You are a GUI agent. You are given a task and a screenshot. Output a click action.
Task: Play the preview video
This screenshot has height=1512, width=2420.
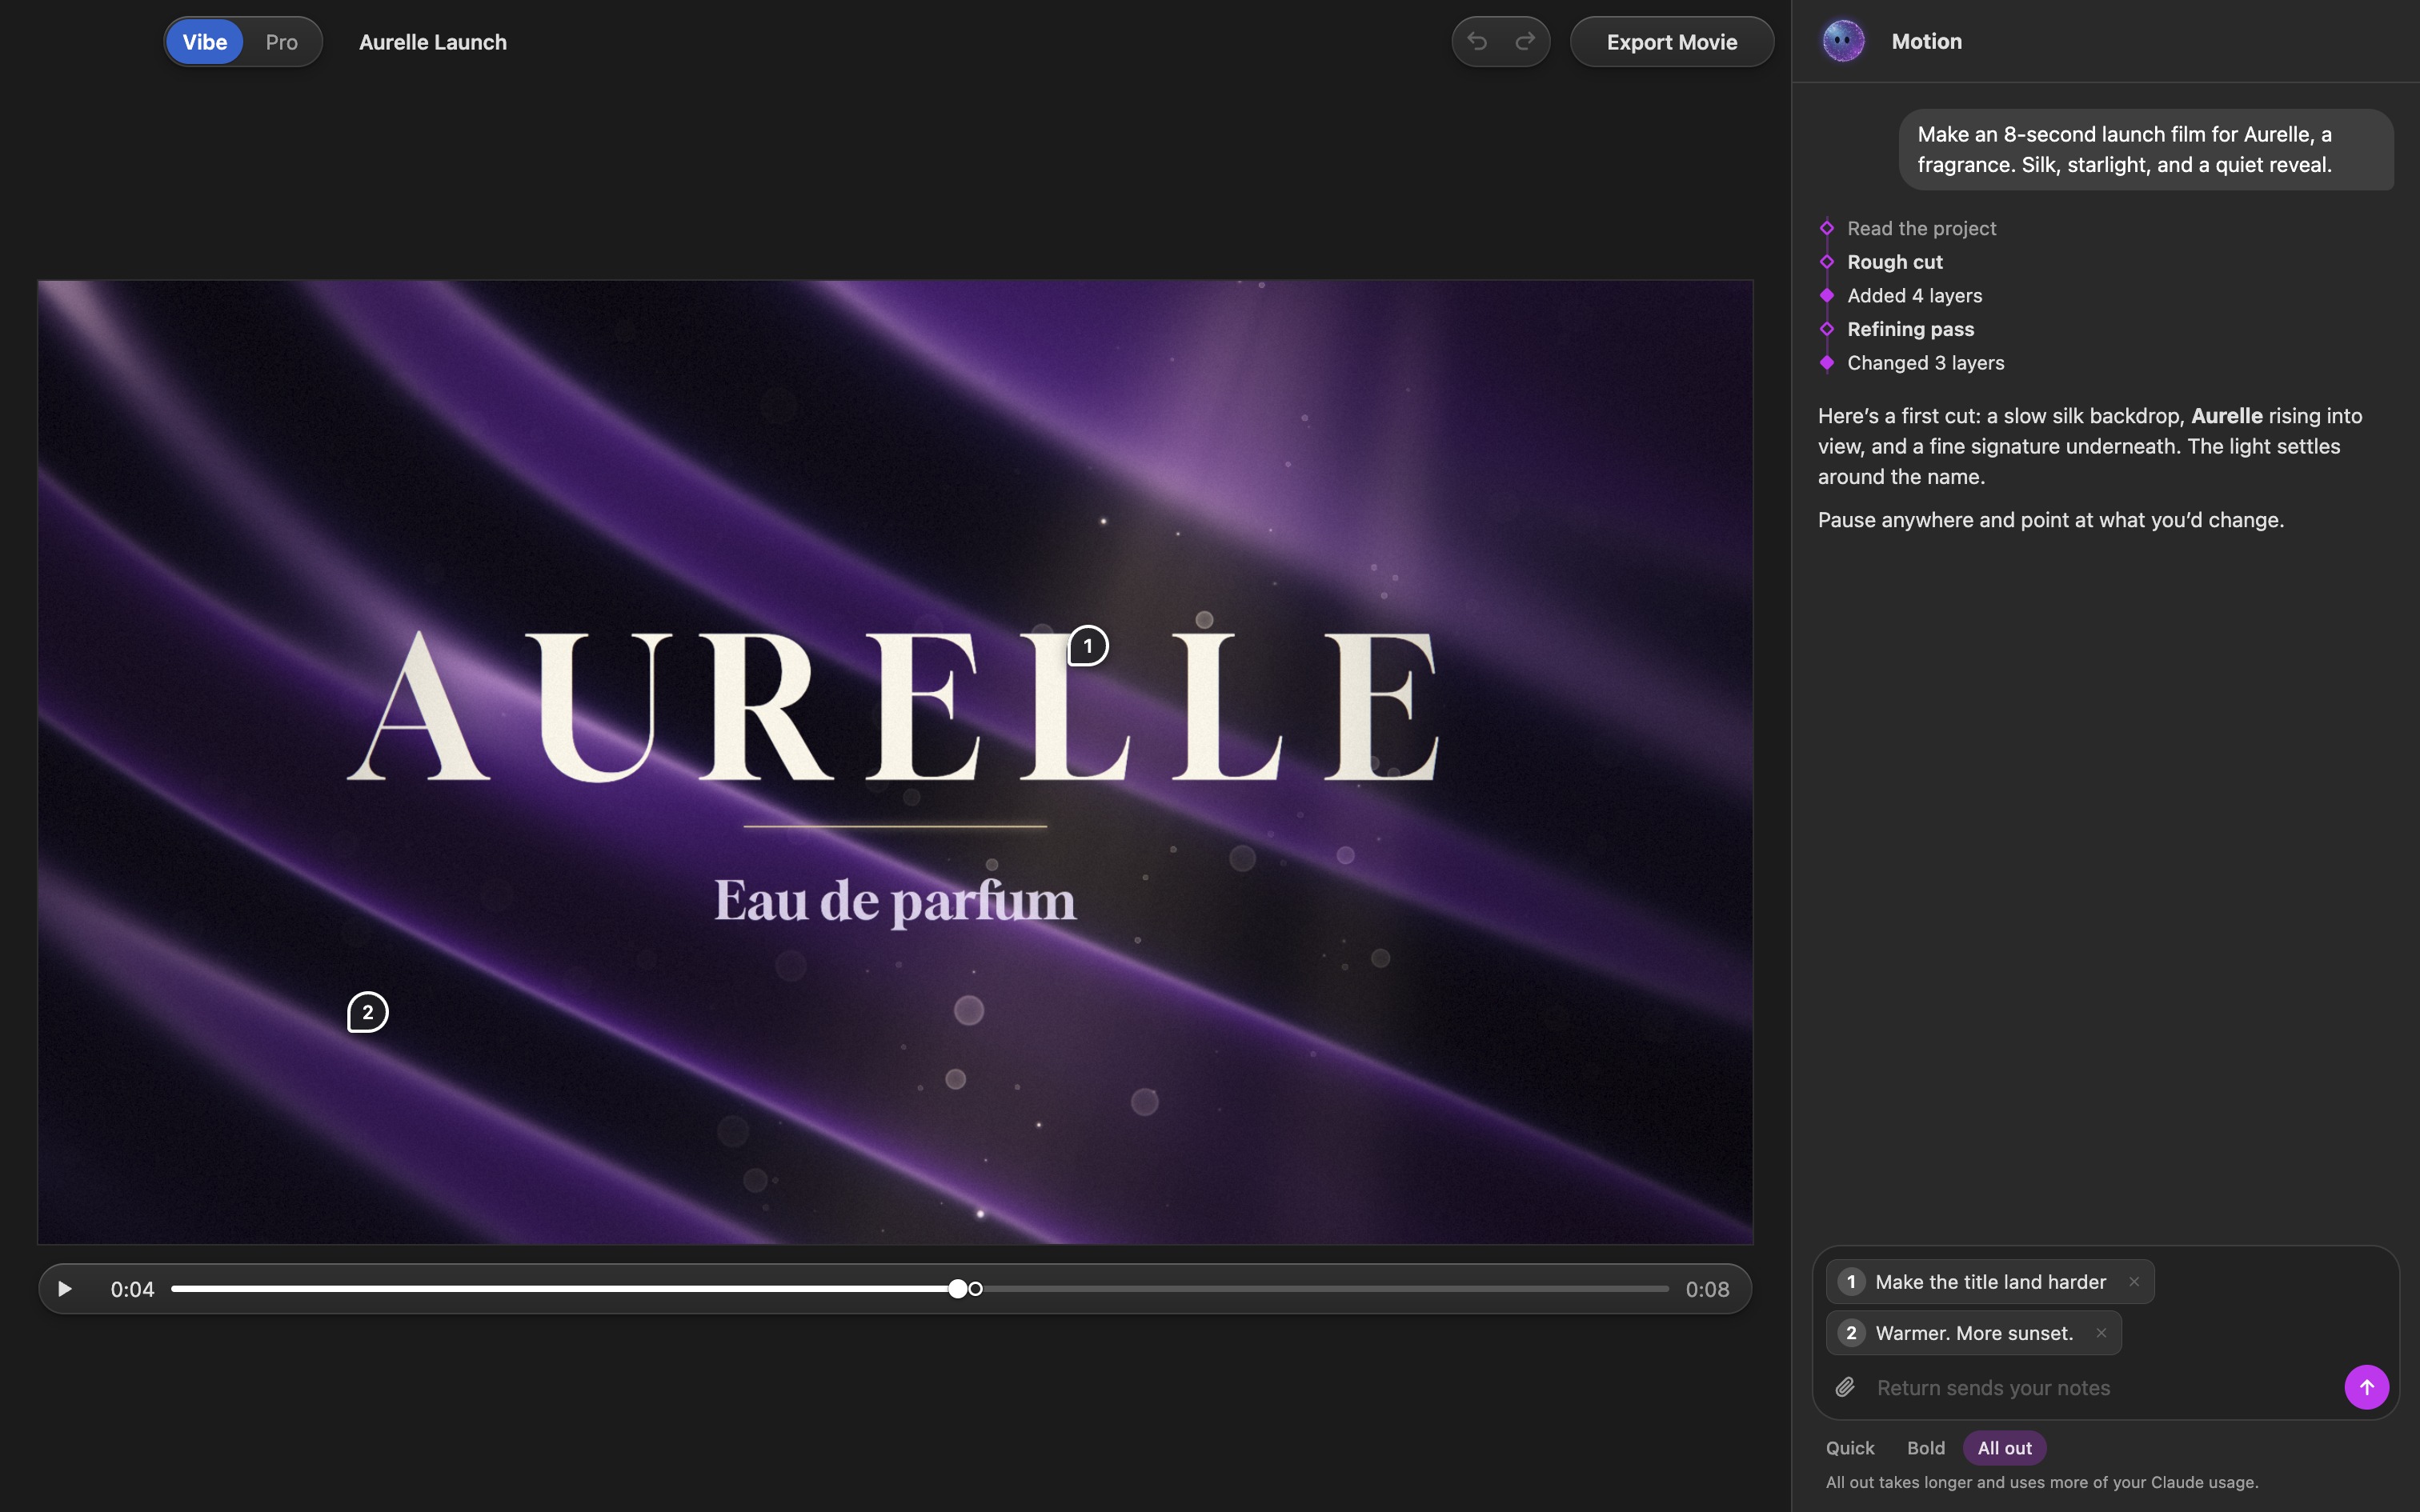[x=65, y=1289]
